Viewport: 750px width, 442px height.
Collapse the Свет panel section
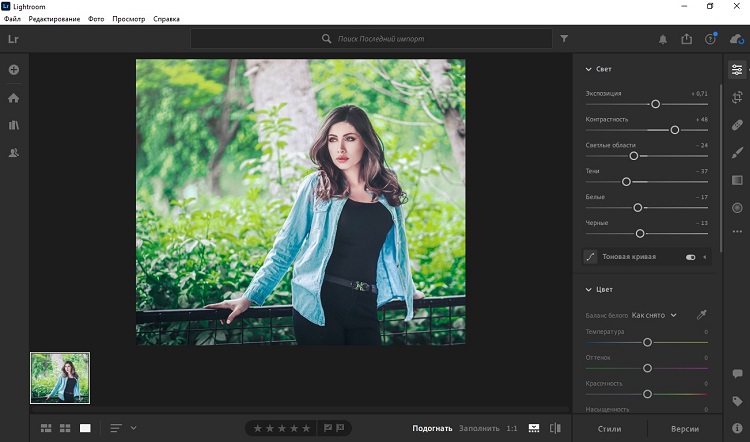587,69
